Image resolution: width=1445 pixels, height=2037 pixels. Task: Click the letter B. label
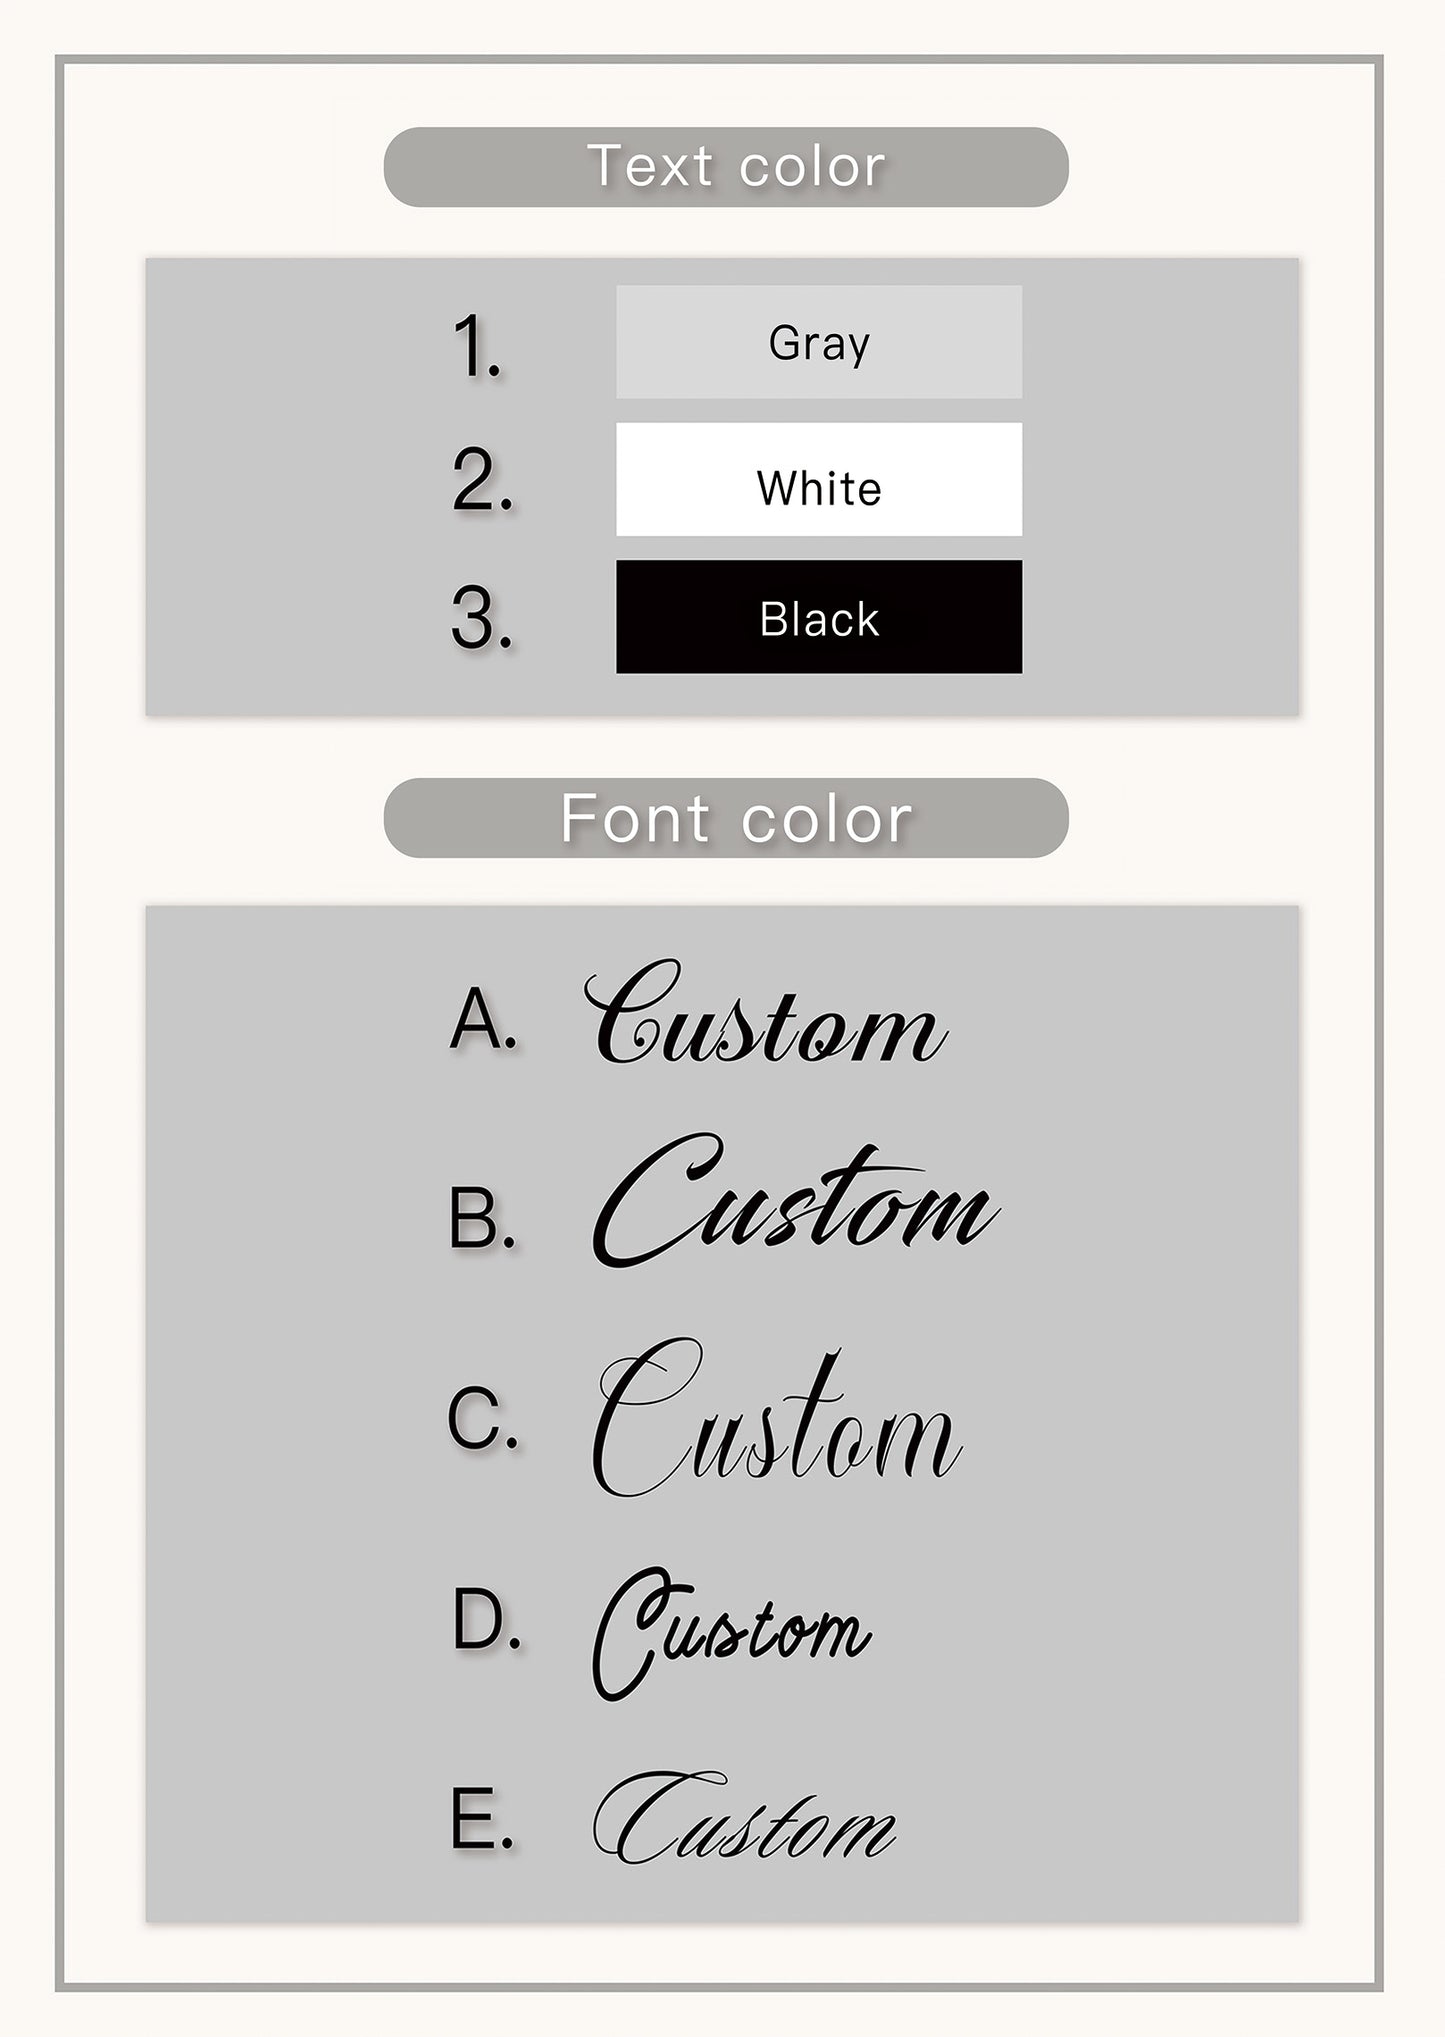pos(483,1218)
